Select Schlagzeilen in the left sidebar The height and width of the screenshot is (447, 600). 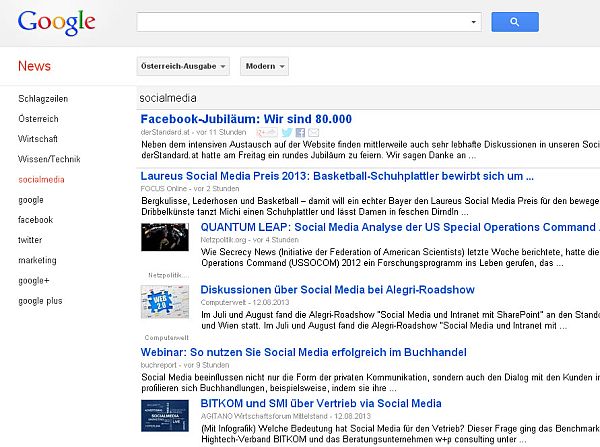pos(42,98)
